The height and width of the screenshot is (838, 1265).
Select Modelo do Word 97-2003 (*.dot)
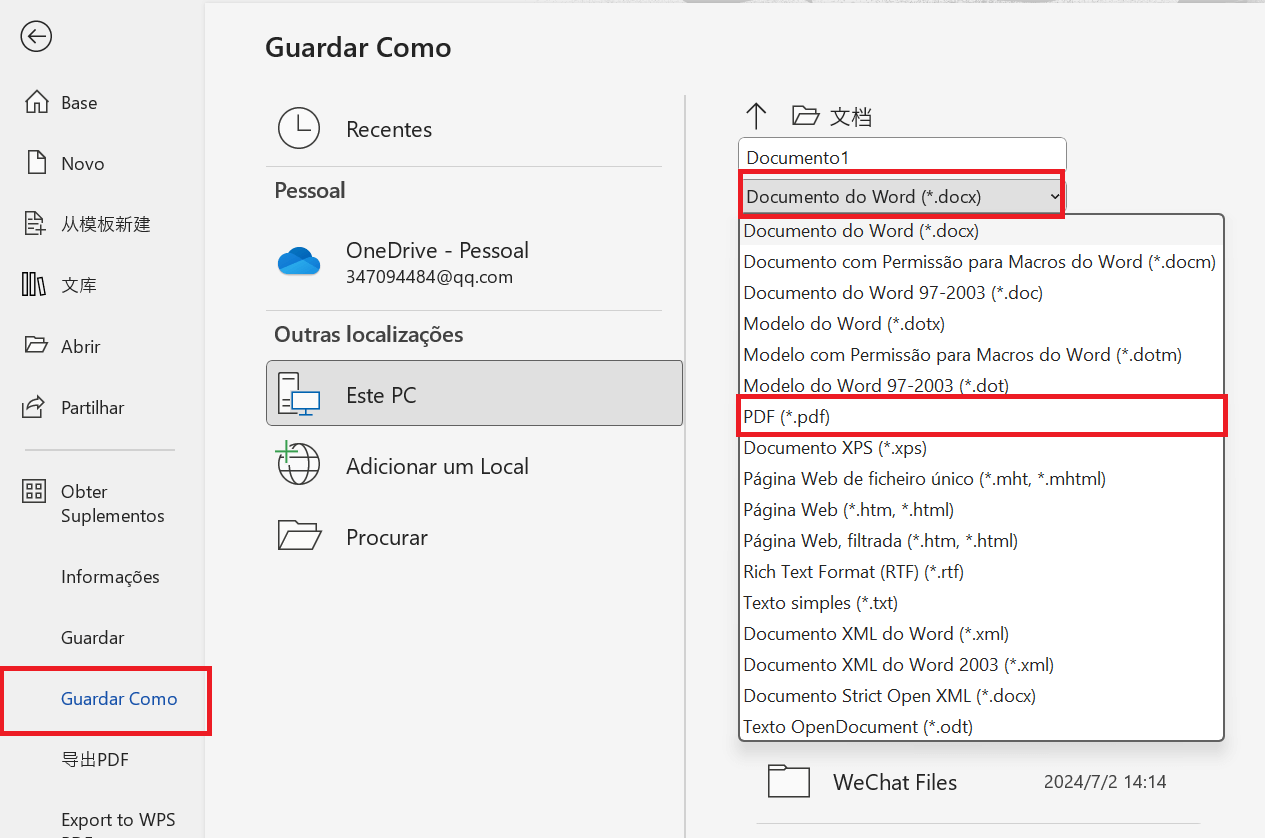(981, 386)
